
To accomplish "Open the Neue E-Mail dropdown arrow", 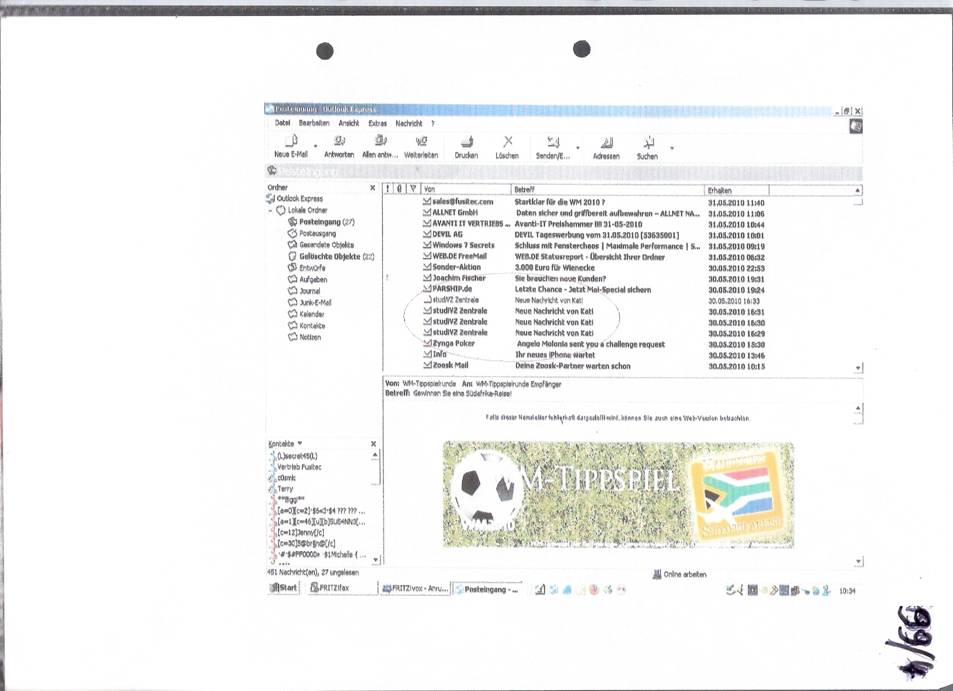I will pyautogui.click(x=315, y=146).
